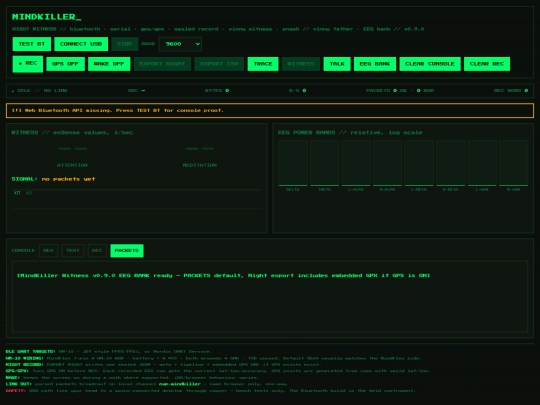Start recording with the REC button
540x405 pixels.
pos(28,64)
